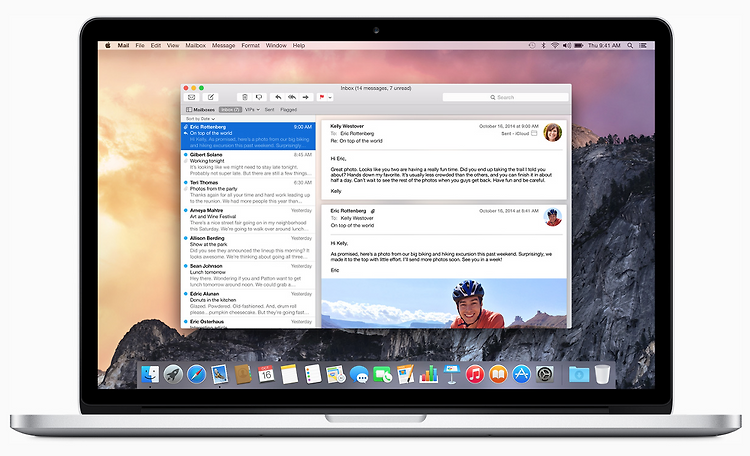750x456 pixels.
Task: Click the Wi-Fi status icon
Action: click(555, 45)
